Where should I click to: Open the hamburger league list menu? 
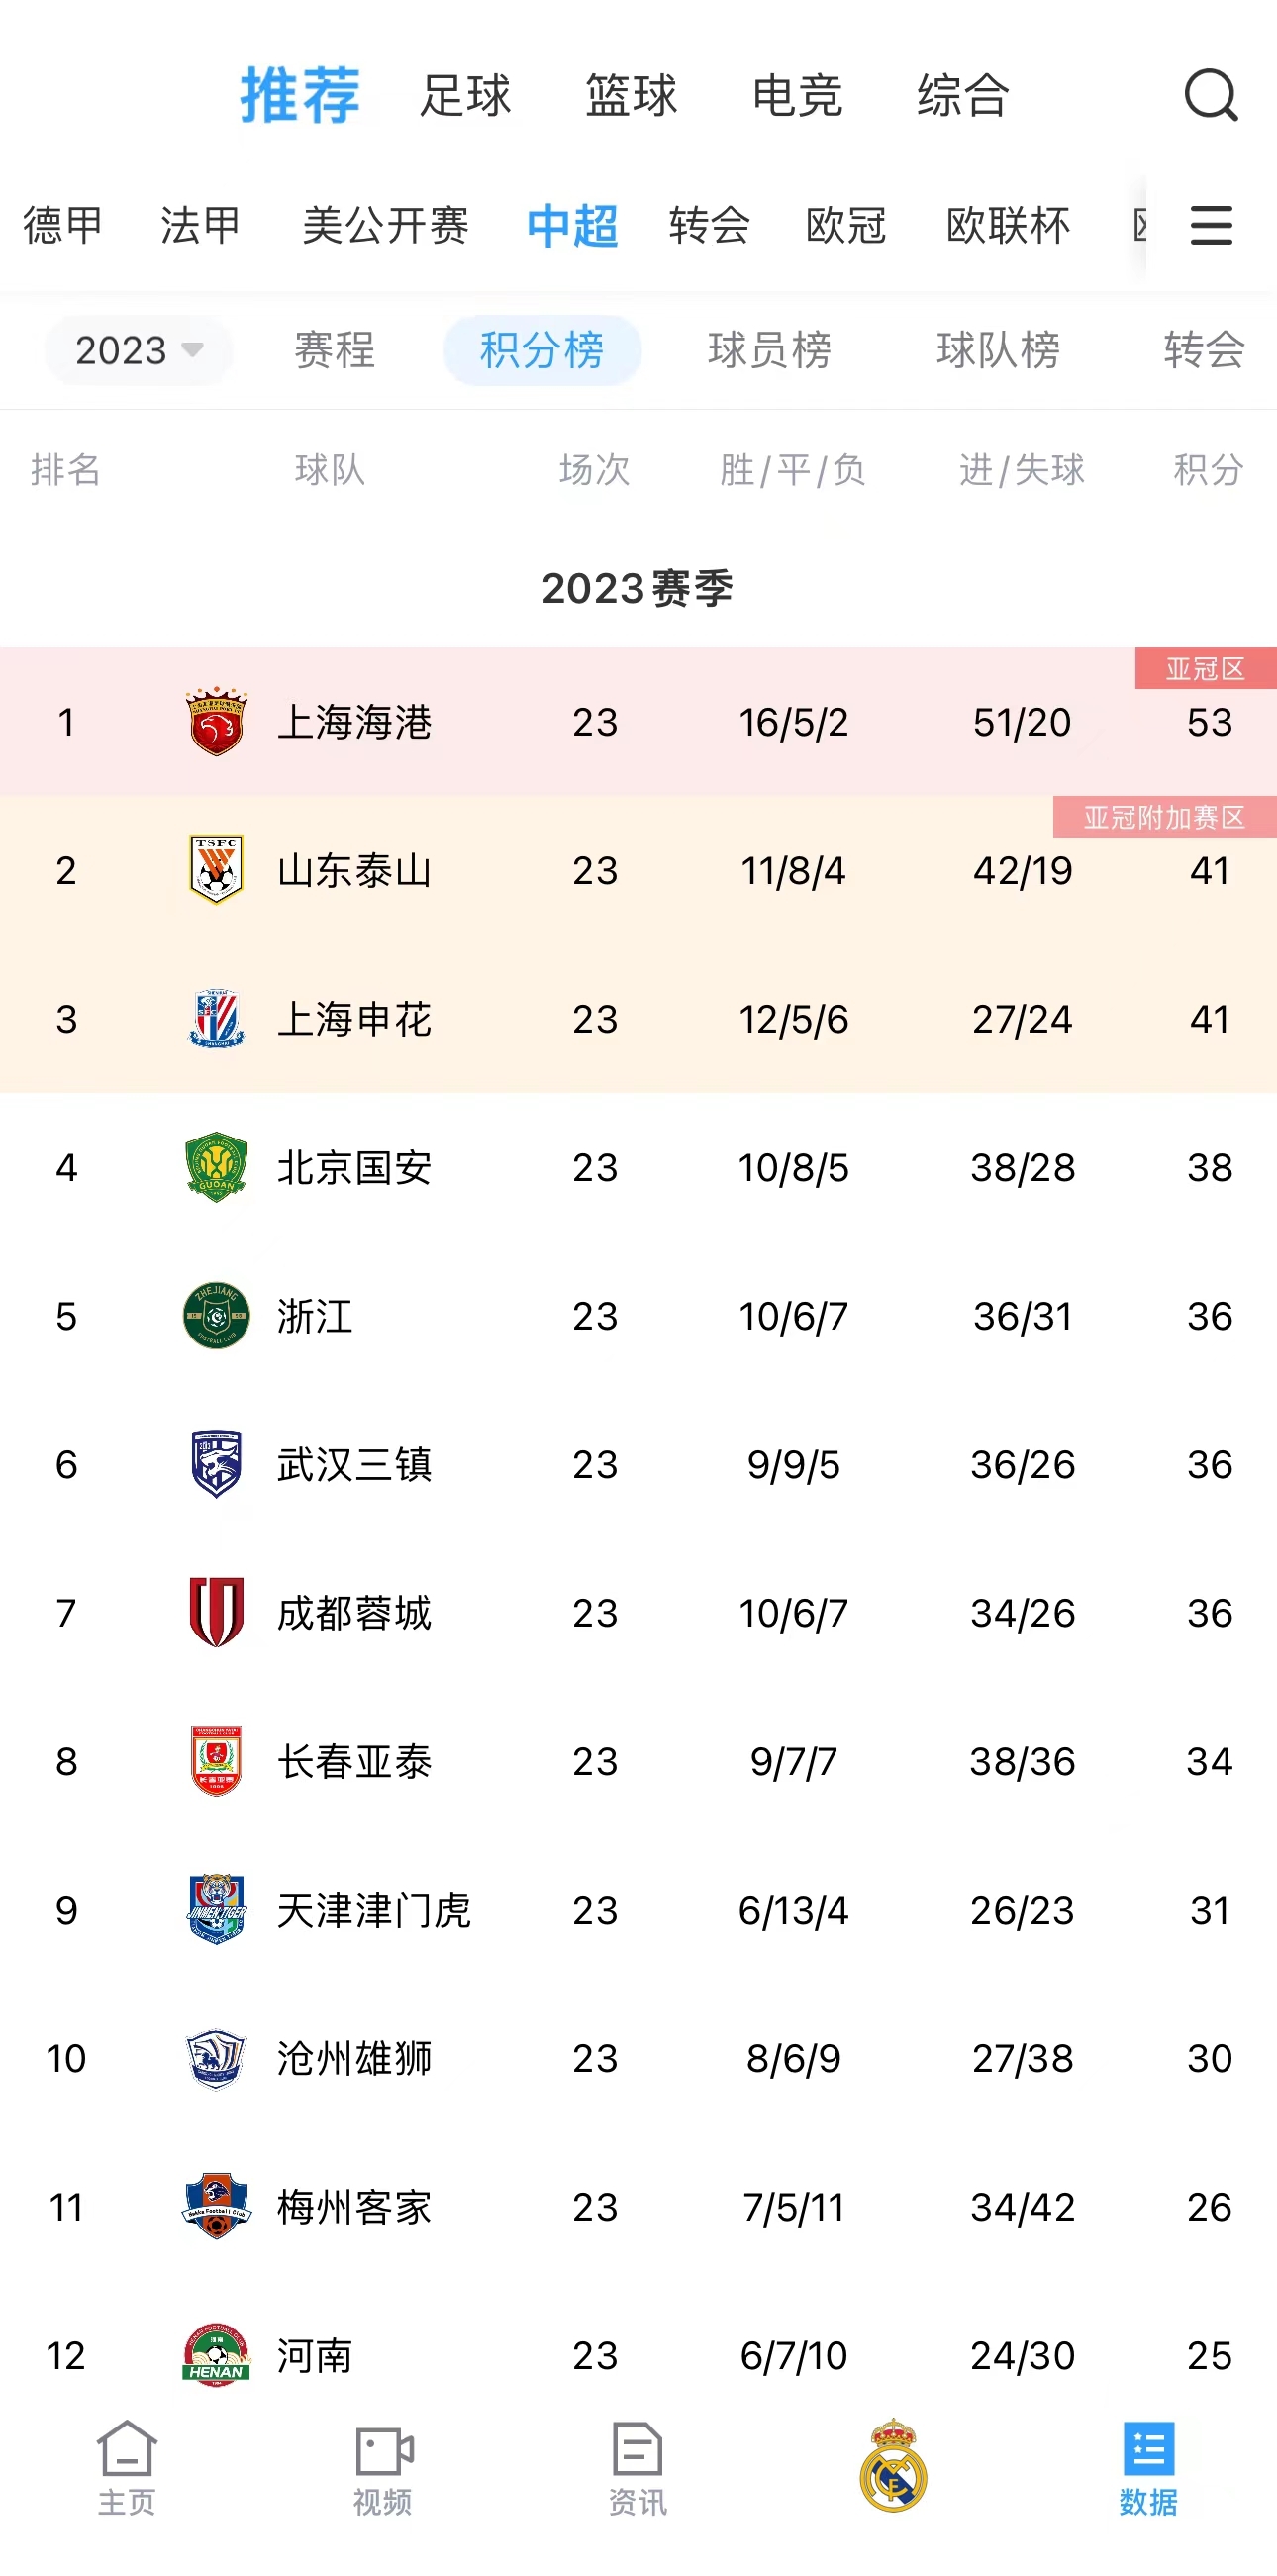[1210, 225]
